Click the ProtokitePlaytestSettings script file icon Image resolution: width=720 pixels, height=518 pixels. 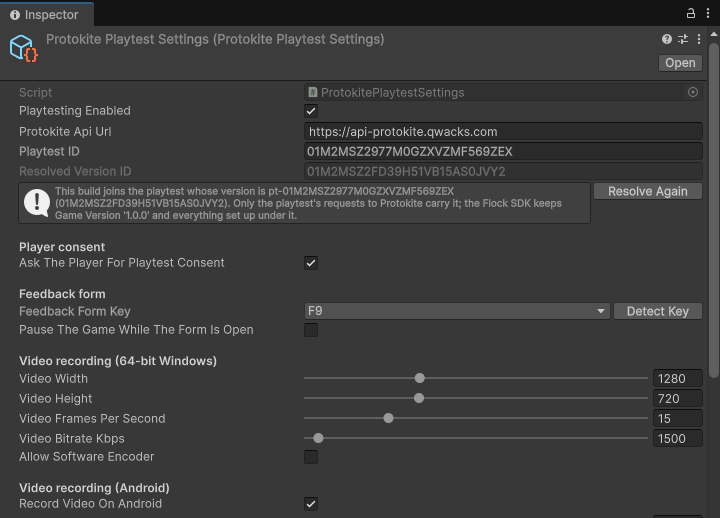coord(313,92)
